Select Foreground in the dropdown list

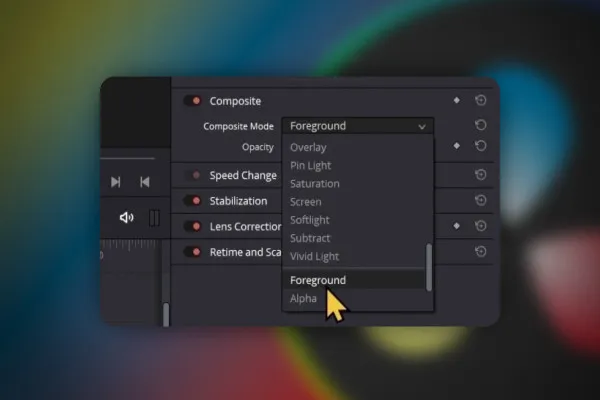point(354,280)
